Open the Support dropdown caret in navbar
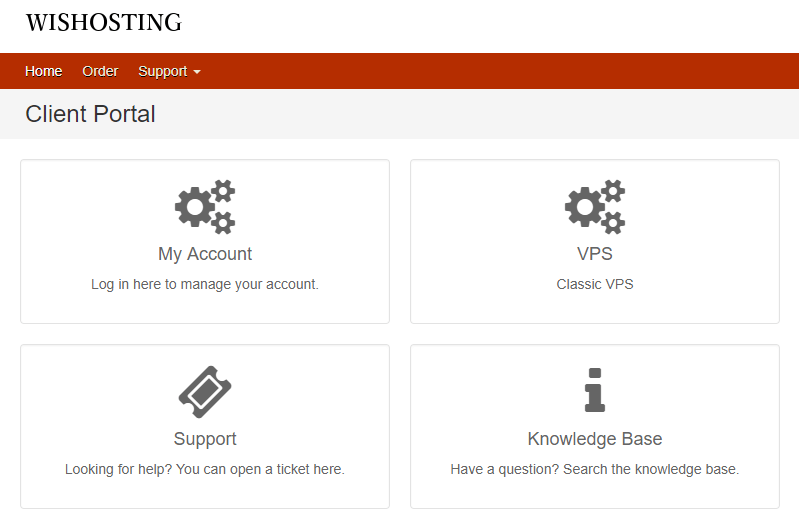799x519 pixels. (197, 72)
